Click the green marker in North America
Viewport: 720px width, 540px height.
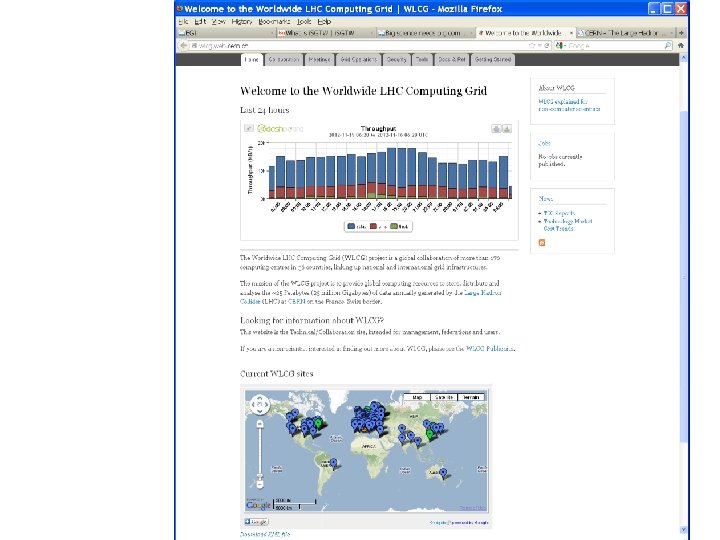pos(318,422)
